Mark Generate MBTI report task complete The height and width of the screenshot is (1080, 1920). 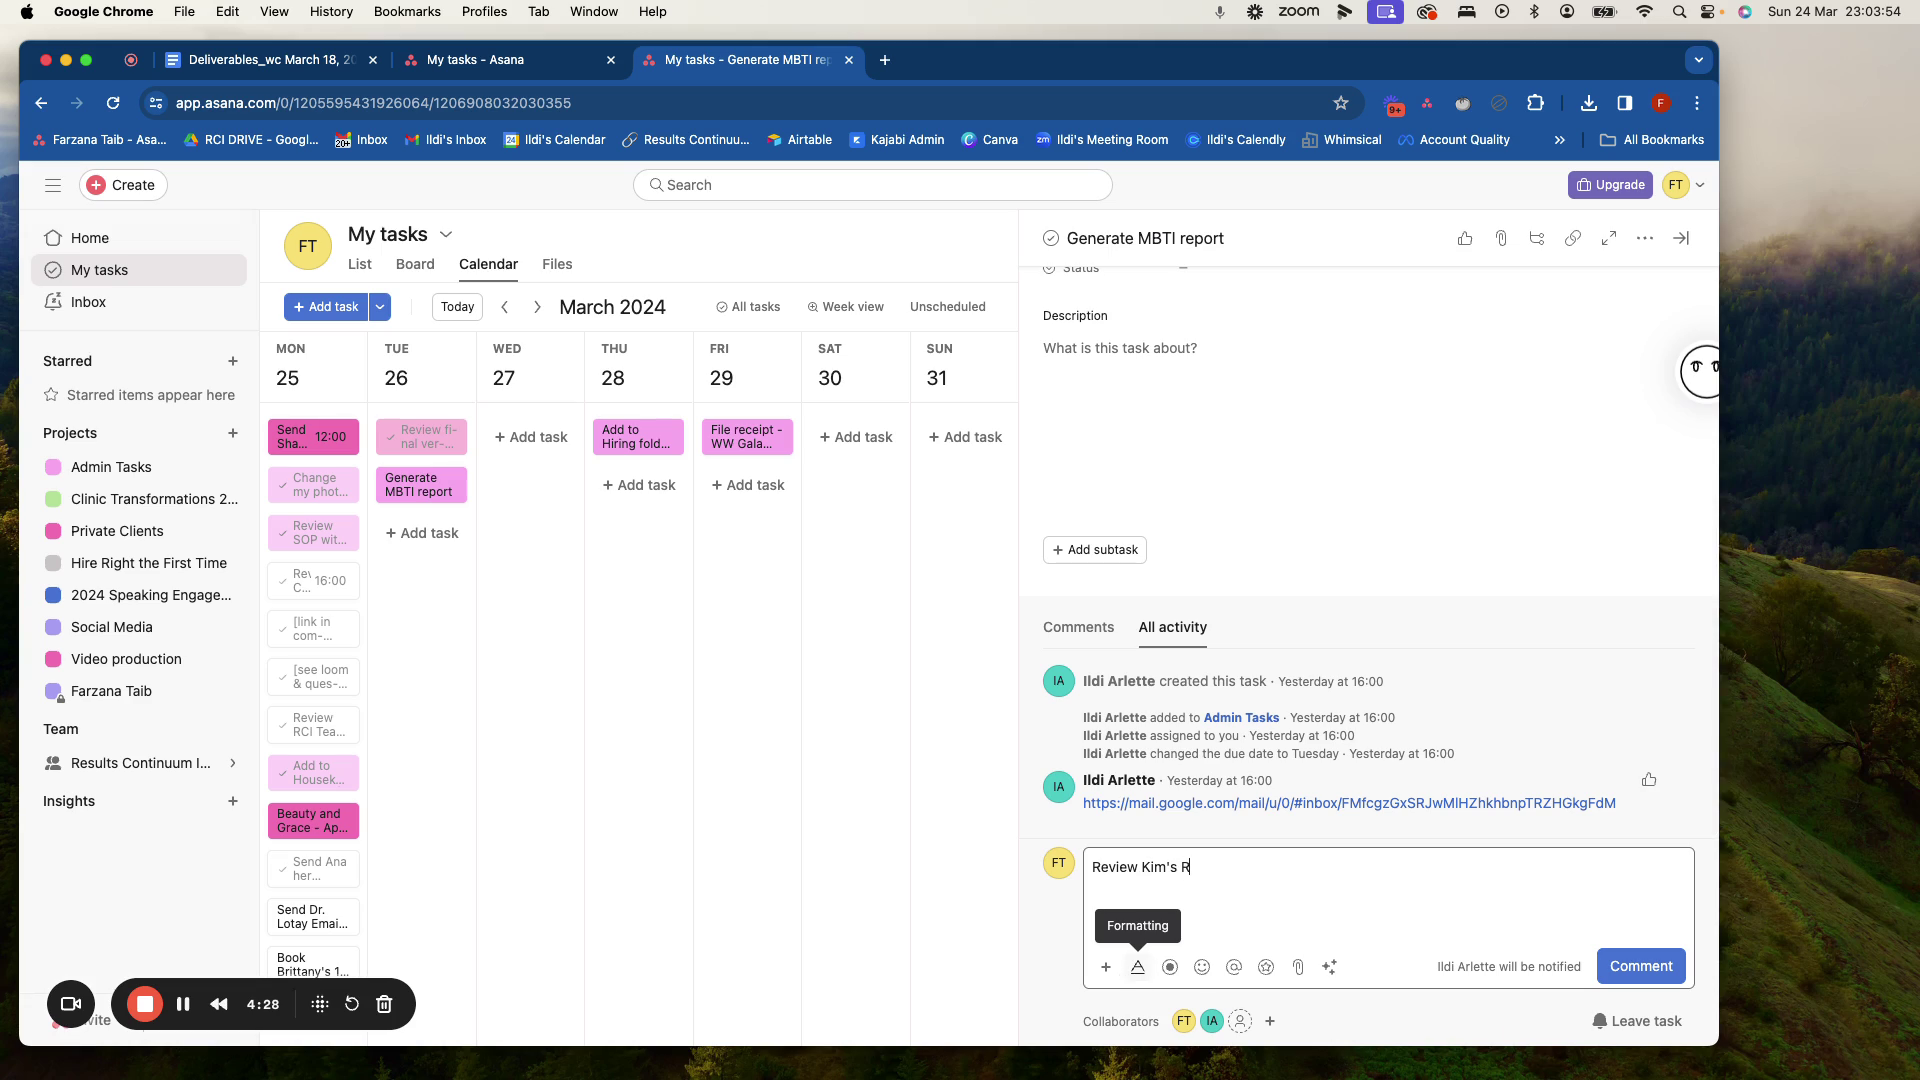point(1050,238)
